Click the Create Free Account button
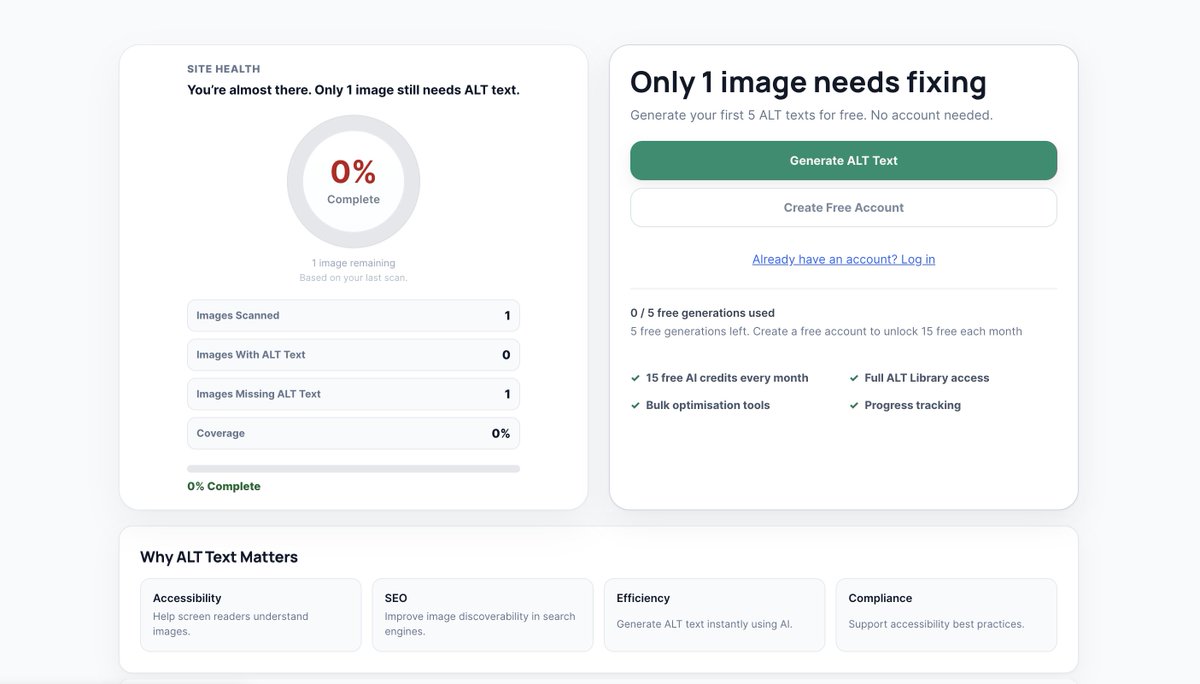Viewport: 1200px width, 684px height. (x=843, y=208)
